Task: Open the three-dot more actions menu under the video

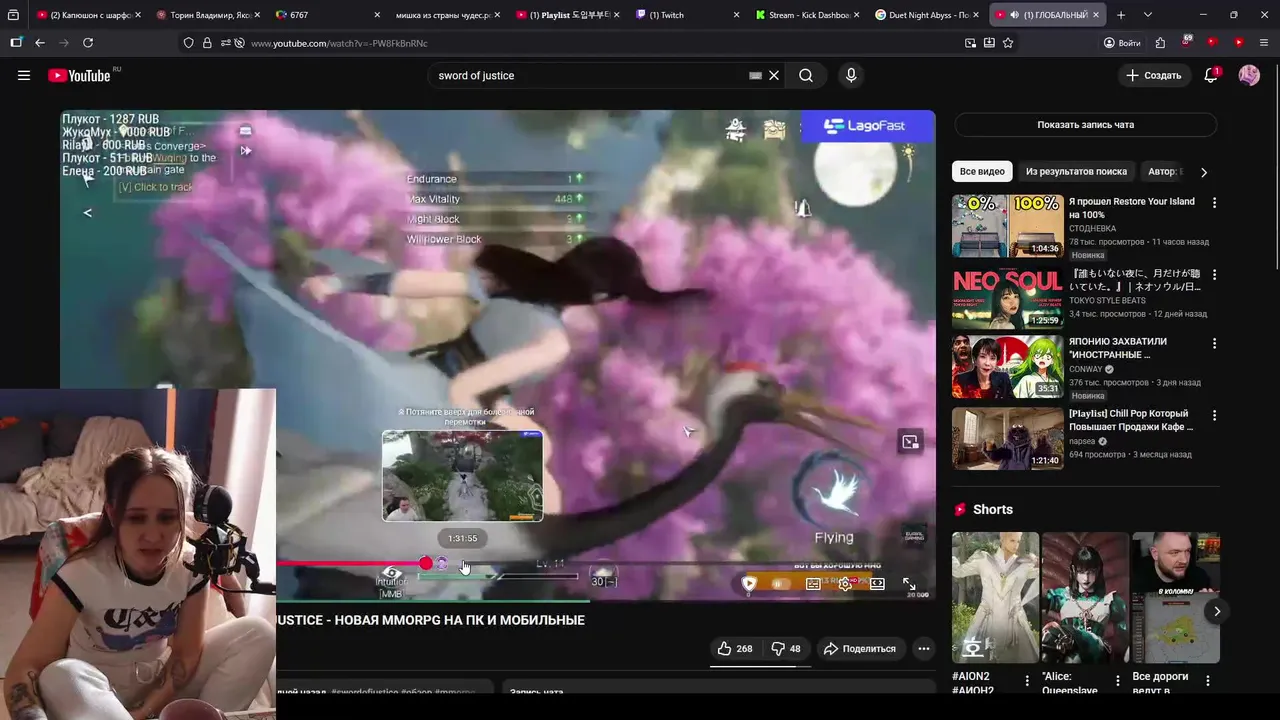Action: (924, 649)
